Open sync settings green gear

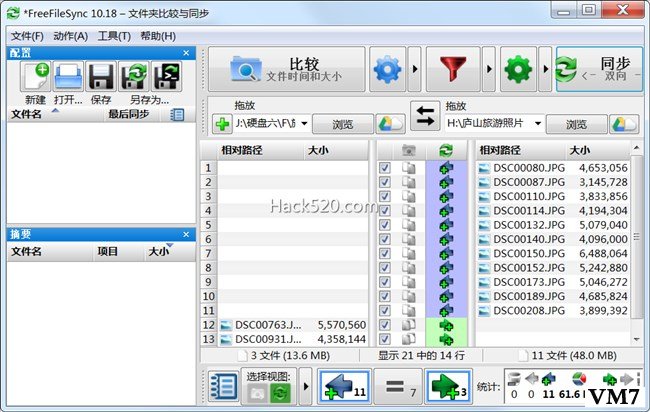click(518, 69)
